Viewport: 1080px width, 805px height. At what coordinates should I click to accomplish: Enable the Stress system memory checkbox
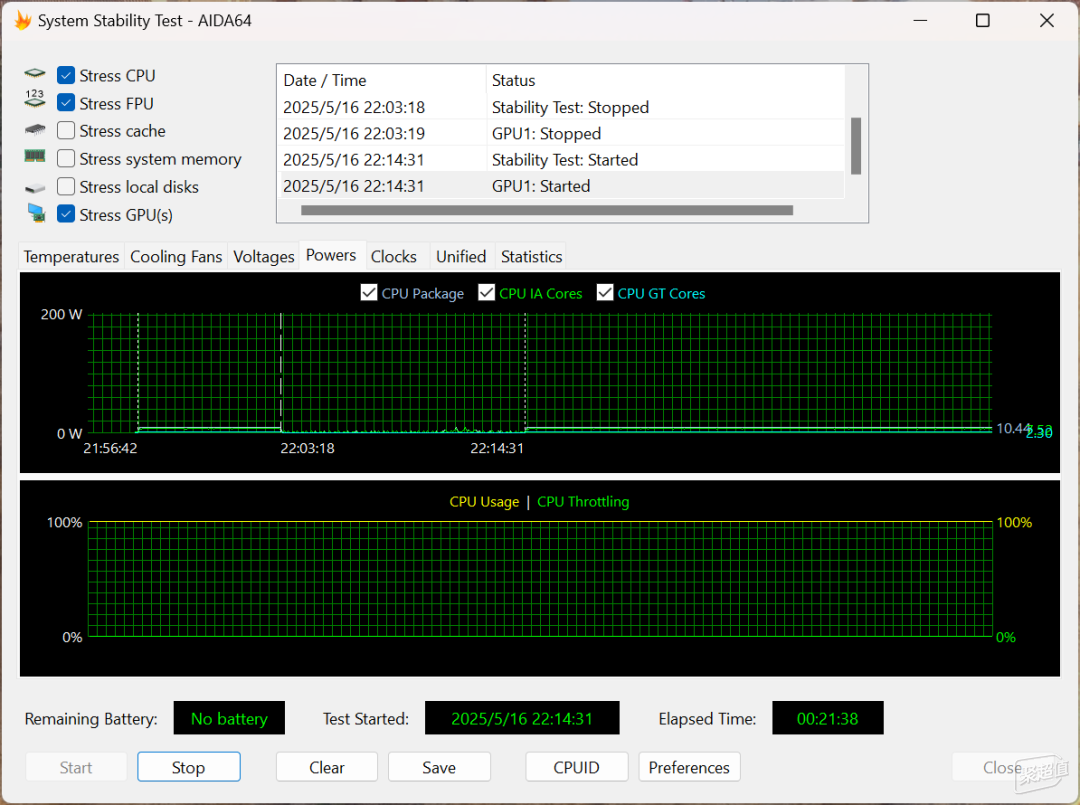coord(66,159)
